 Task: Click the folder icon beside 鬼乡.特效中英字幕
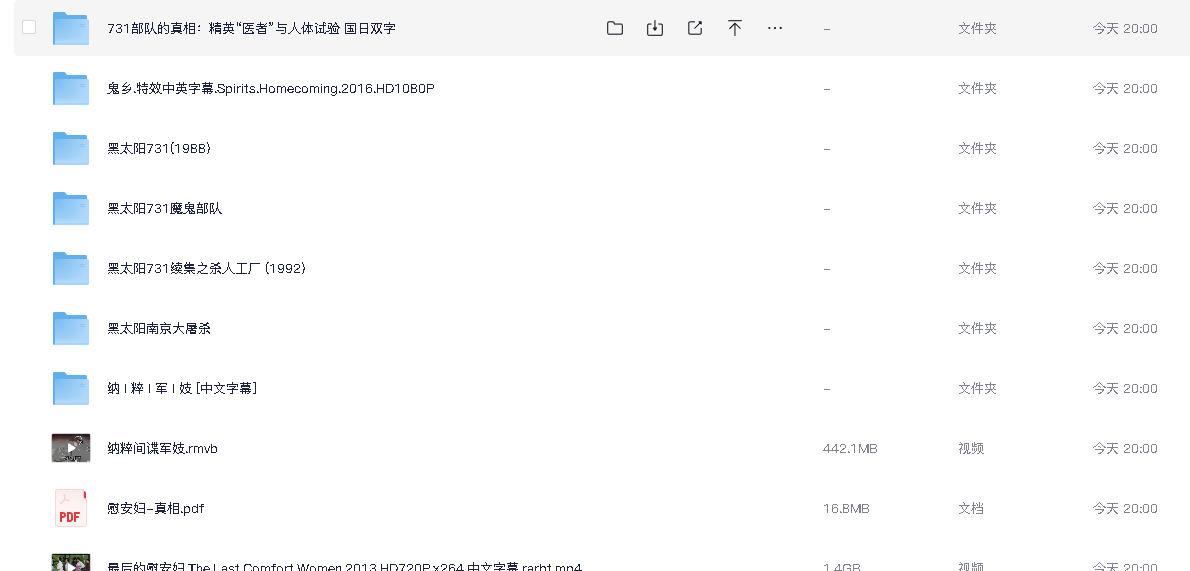pyautogui.click(x=71, y=88)
